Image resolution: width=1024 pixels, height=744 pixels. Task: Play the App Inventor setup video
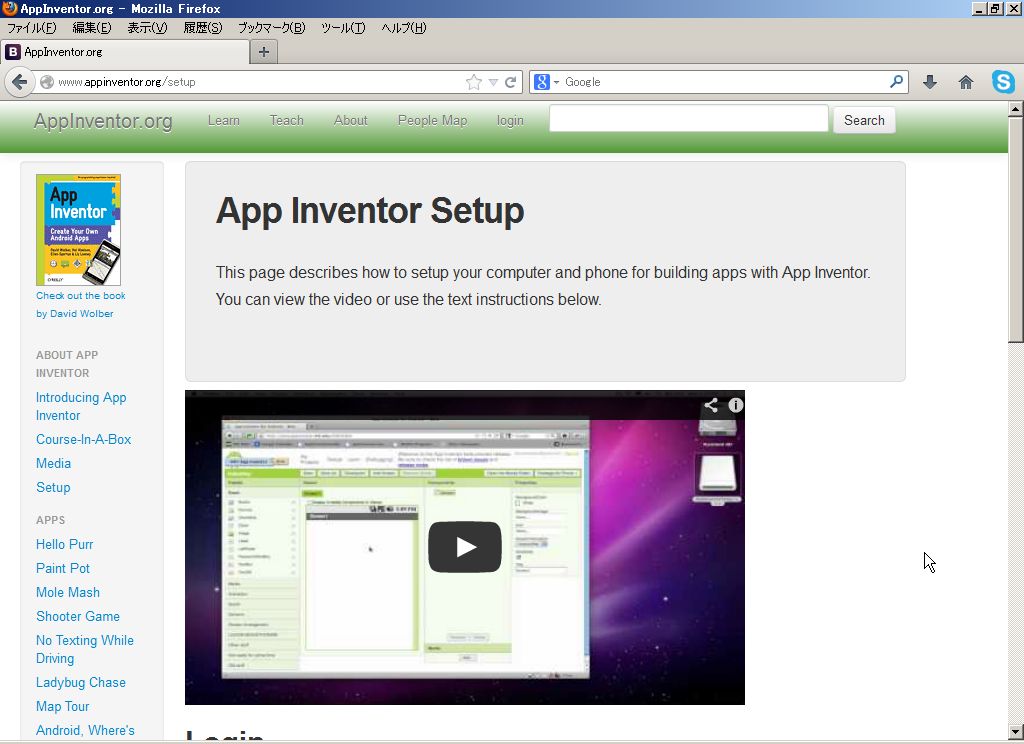click(464, 547)
